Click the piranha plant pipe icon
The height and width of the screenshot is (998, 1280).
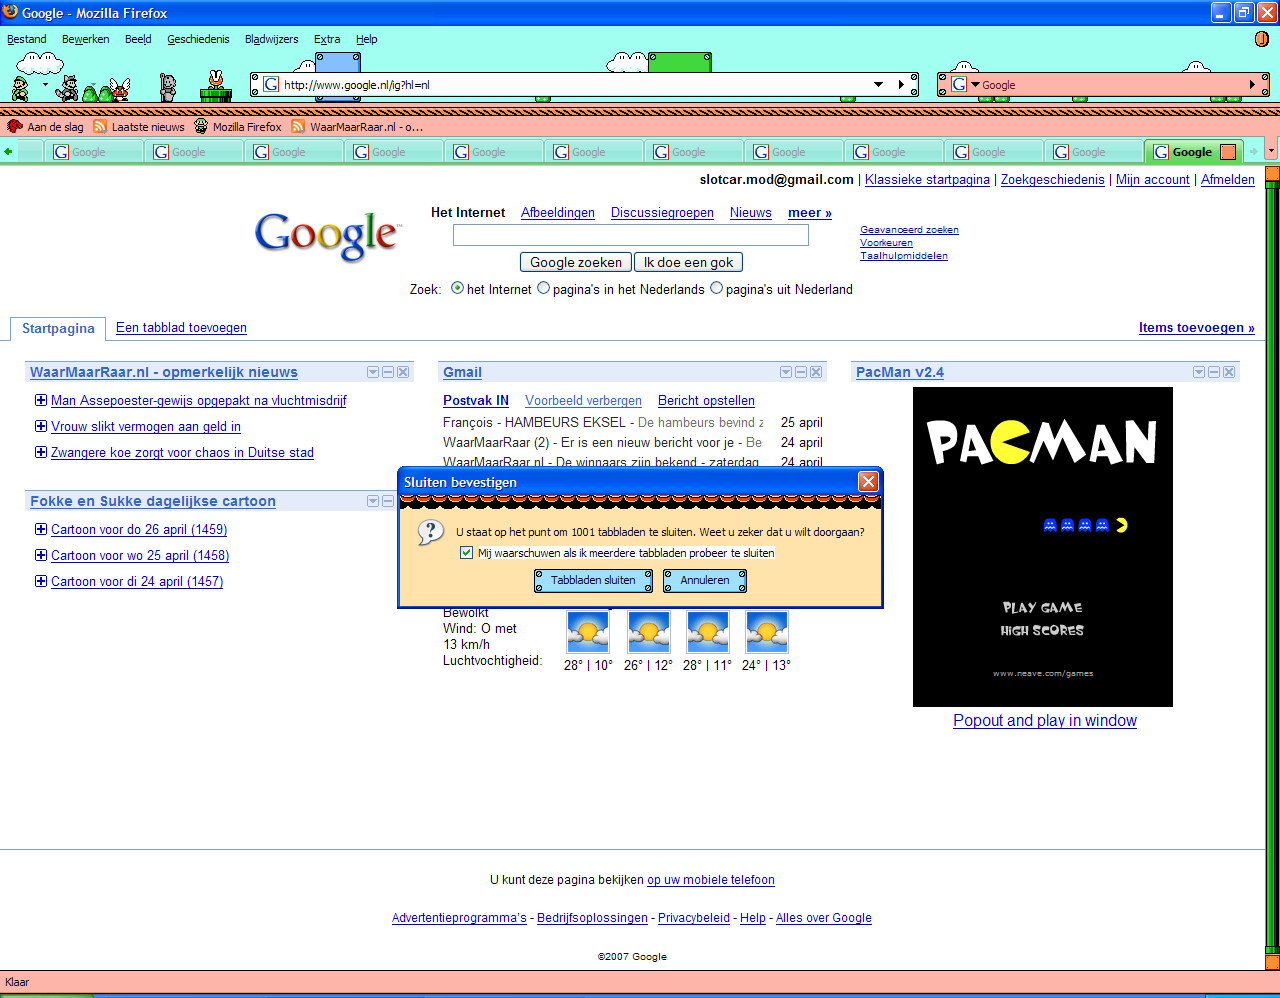[215, 87]
